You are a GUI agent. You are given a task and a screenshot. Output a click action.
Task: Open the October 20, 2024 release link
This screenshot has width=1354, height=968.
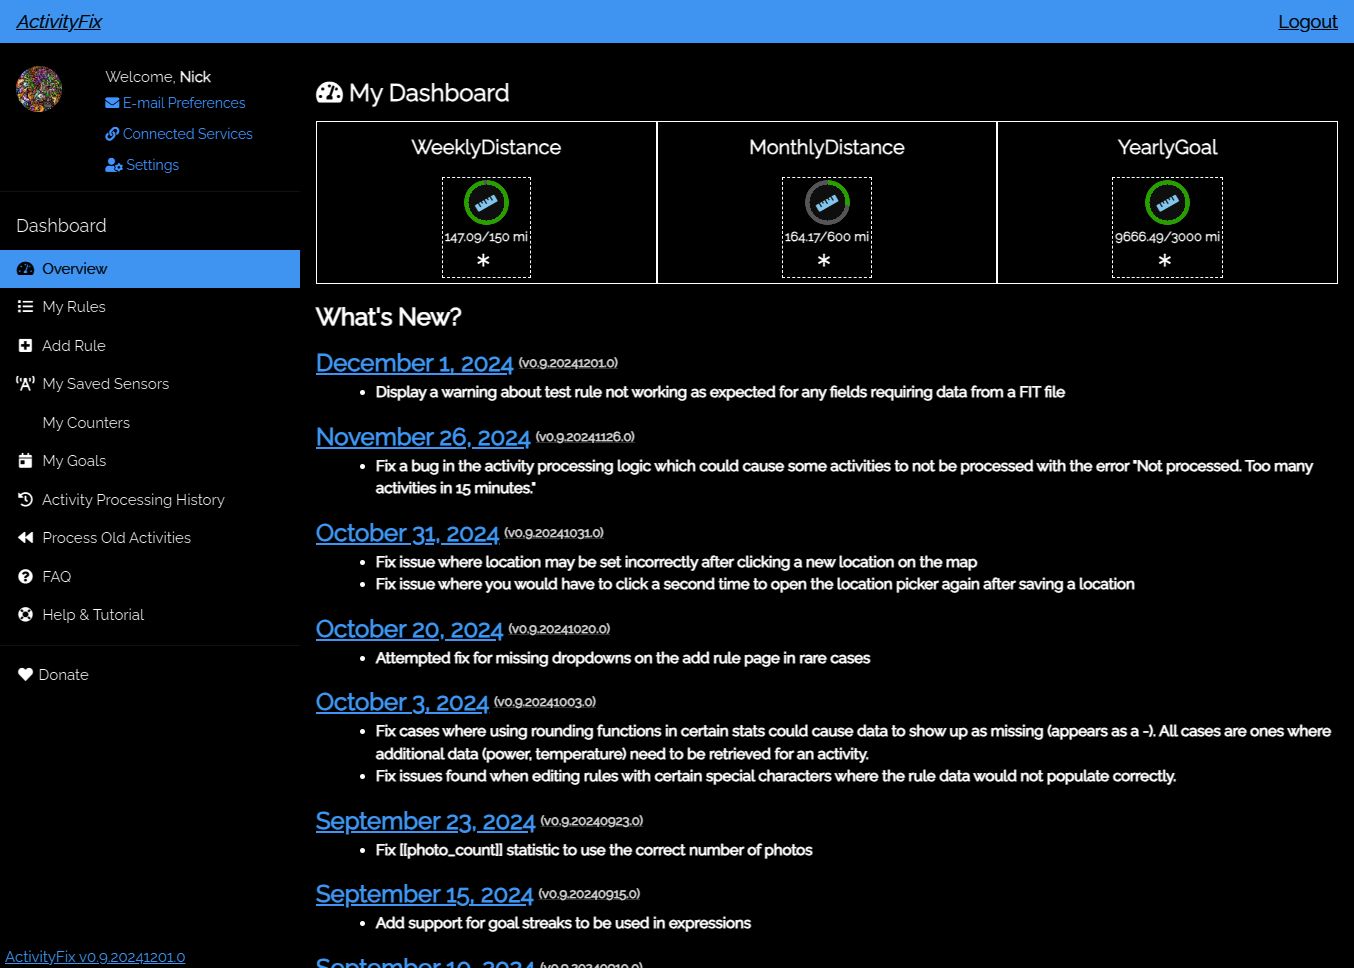click(409, 629)
